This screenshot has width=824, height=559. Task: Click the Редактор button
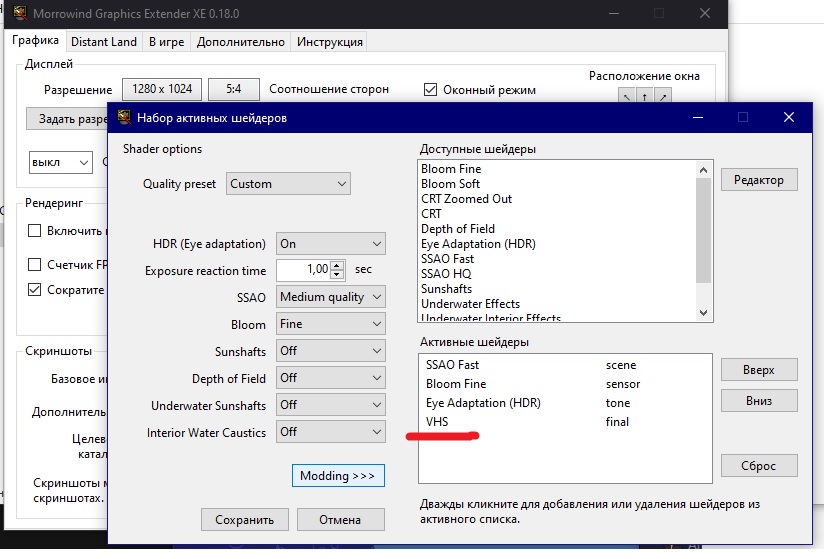pyautogui.click(x=759, y=180)
